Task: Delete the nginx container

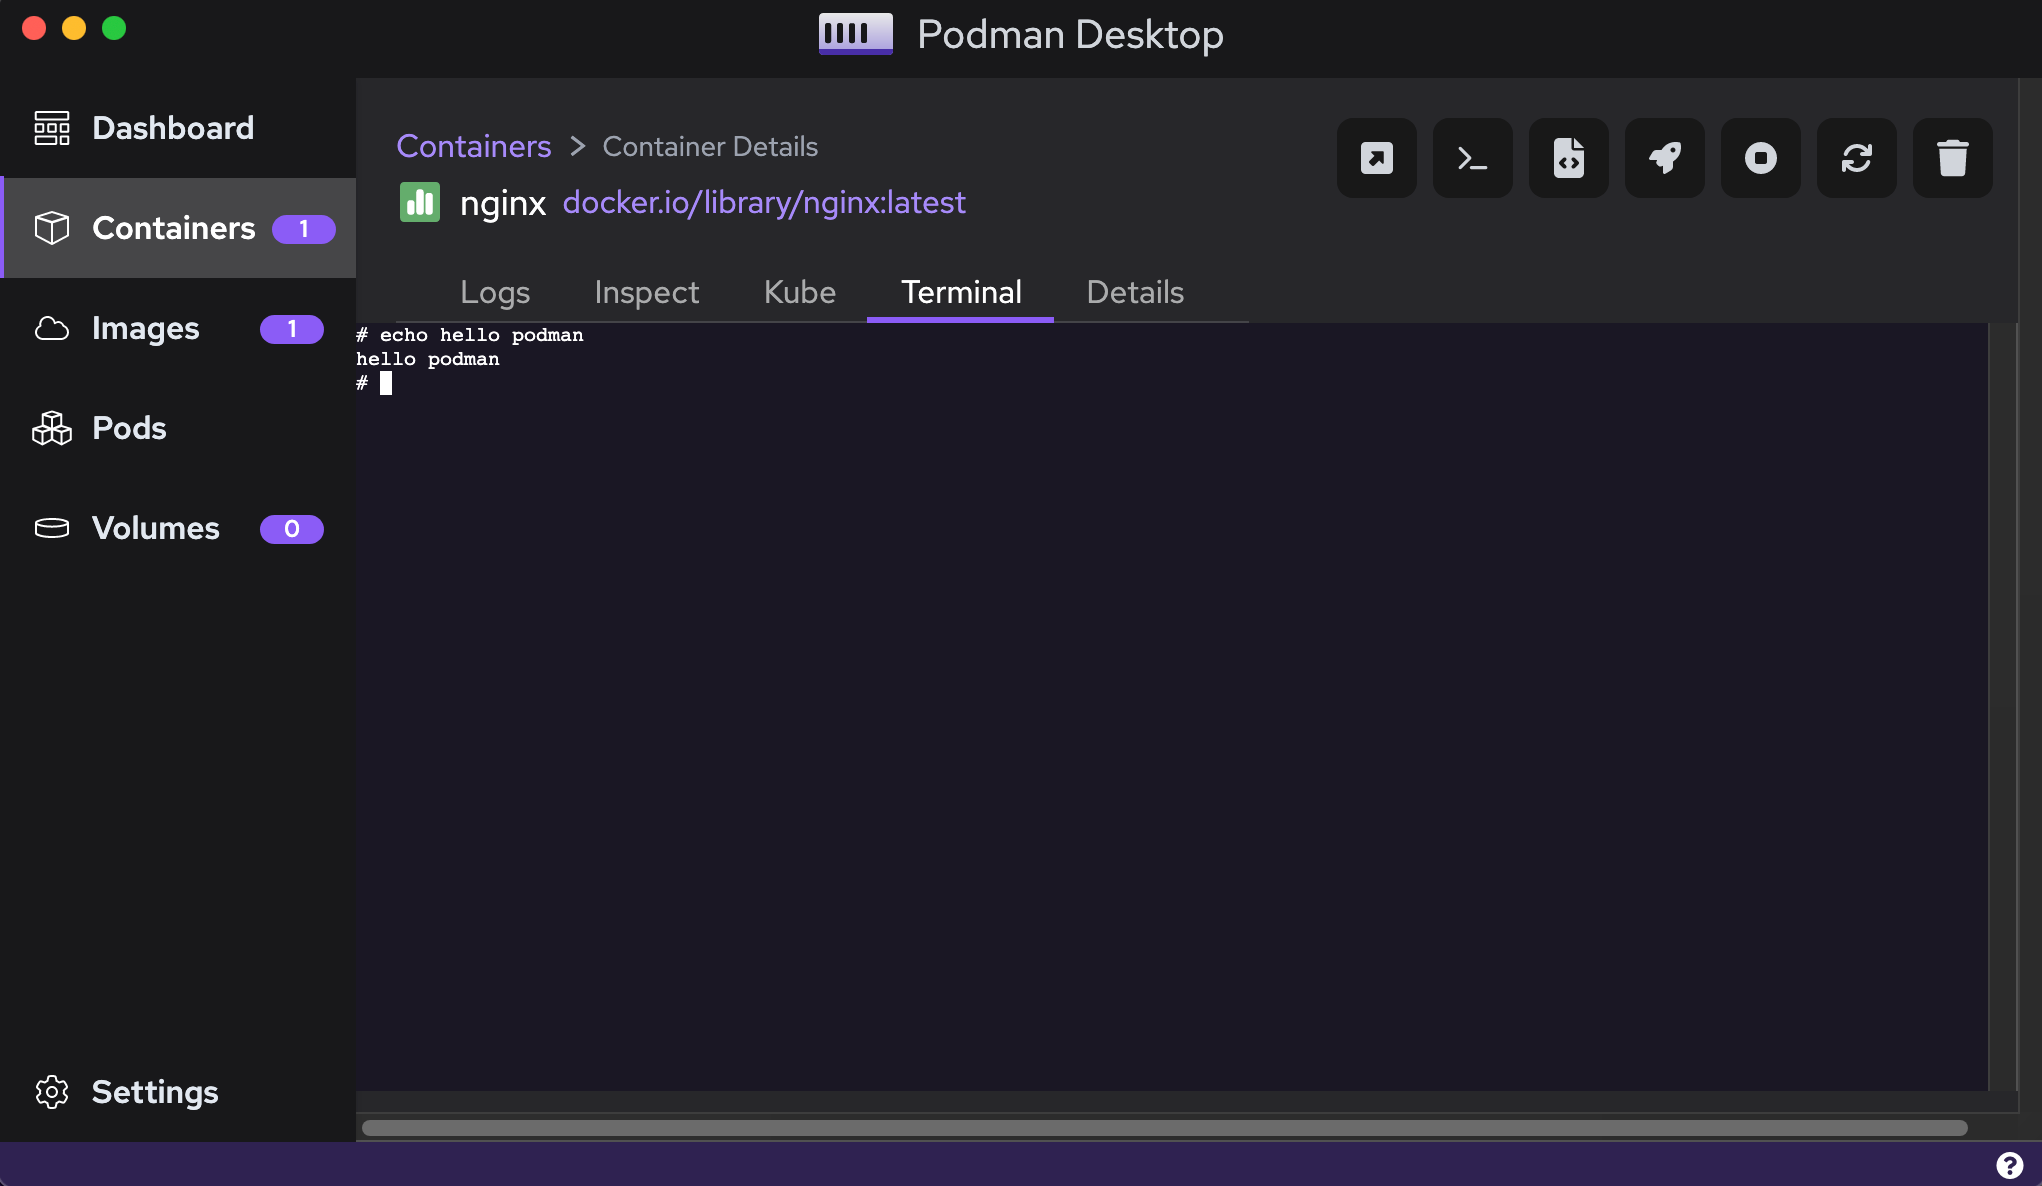Action: 1952,158
